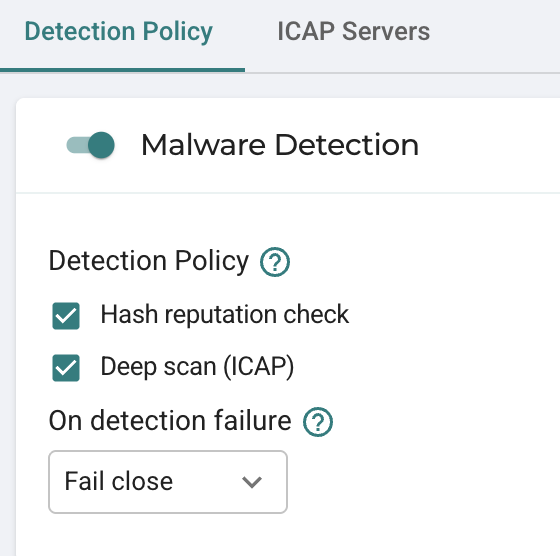Click the teal underline beneath Detection Policy tab
560x556 pixels.
122,70
